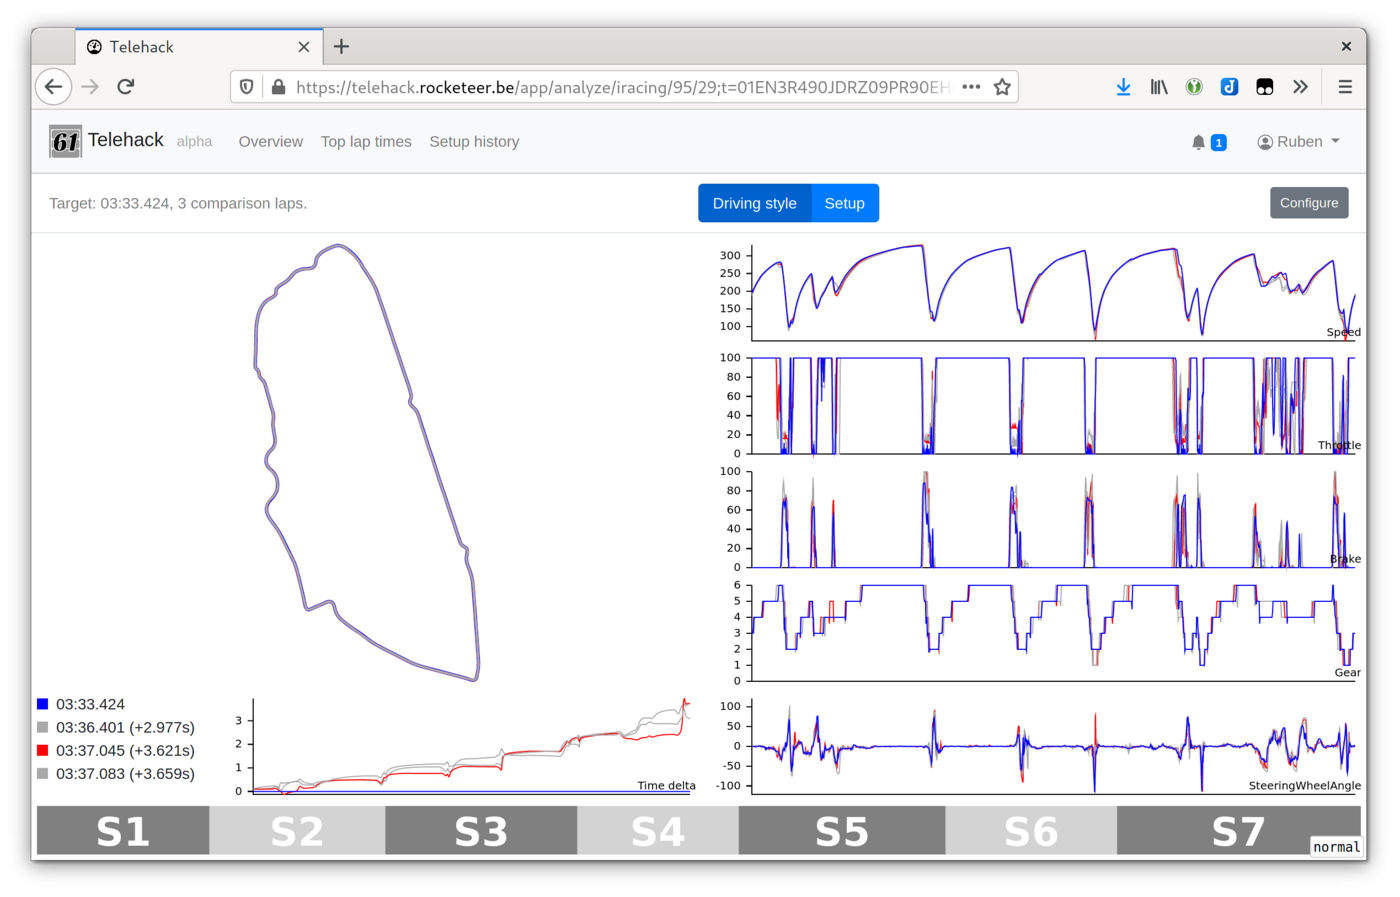The width and height of the screenshot is (1400, 897).
Task: Open the browser downloads arrow icon
Action: (1123, 87)
